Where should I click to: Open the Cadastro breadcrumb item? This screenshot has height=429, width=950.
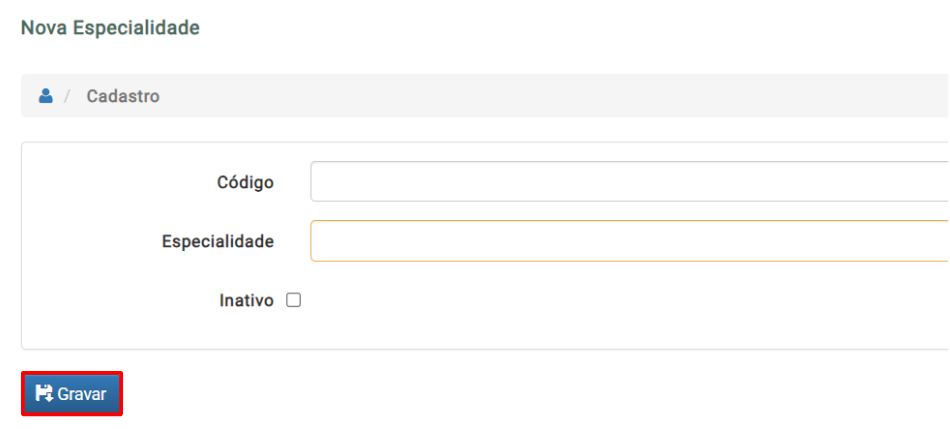coord(123,96)
